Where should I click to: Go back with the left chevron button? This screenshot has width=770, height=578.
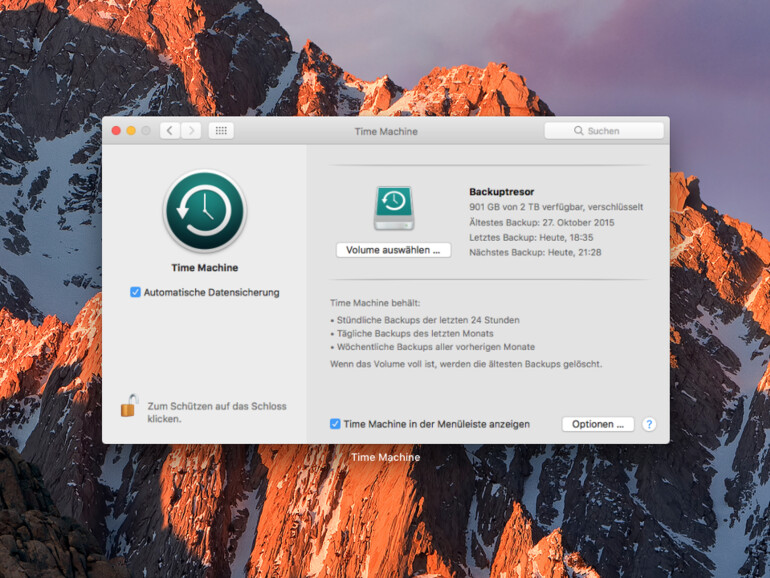(x=170, y=131)
